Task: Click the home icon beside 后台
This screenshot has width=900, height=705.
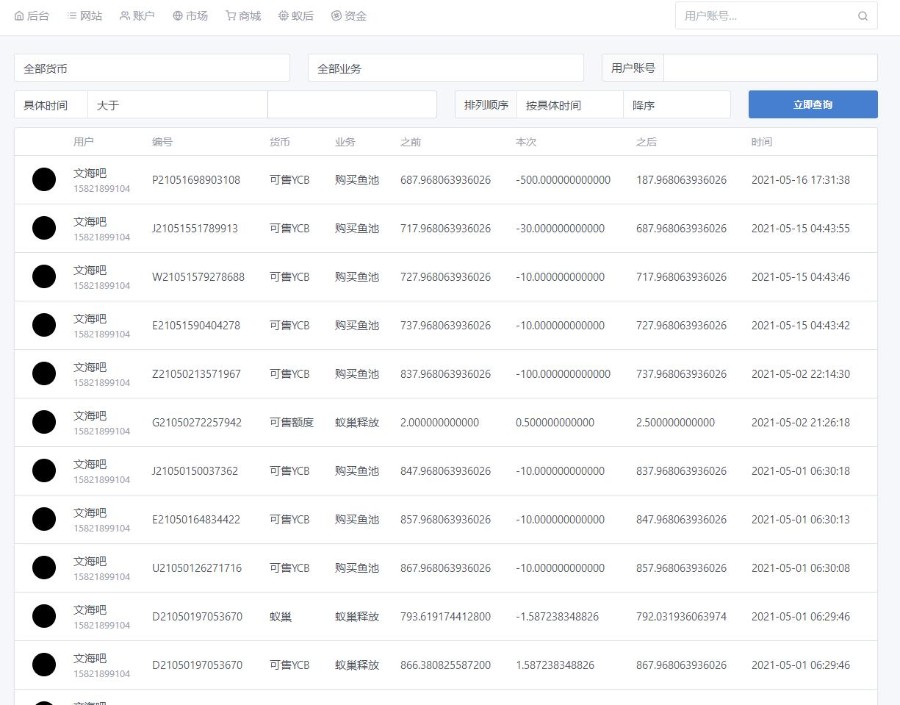Action: (x=19, y=16)
